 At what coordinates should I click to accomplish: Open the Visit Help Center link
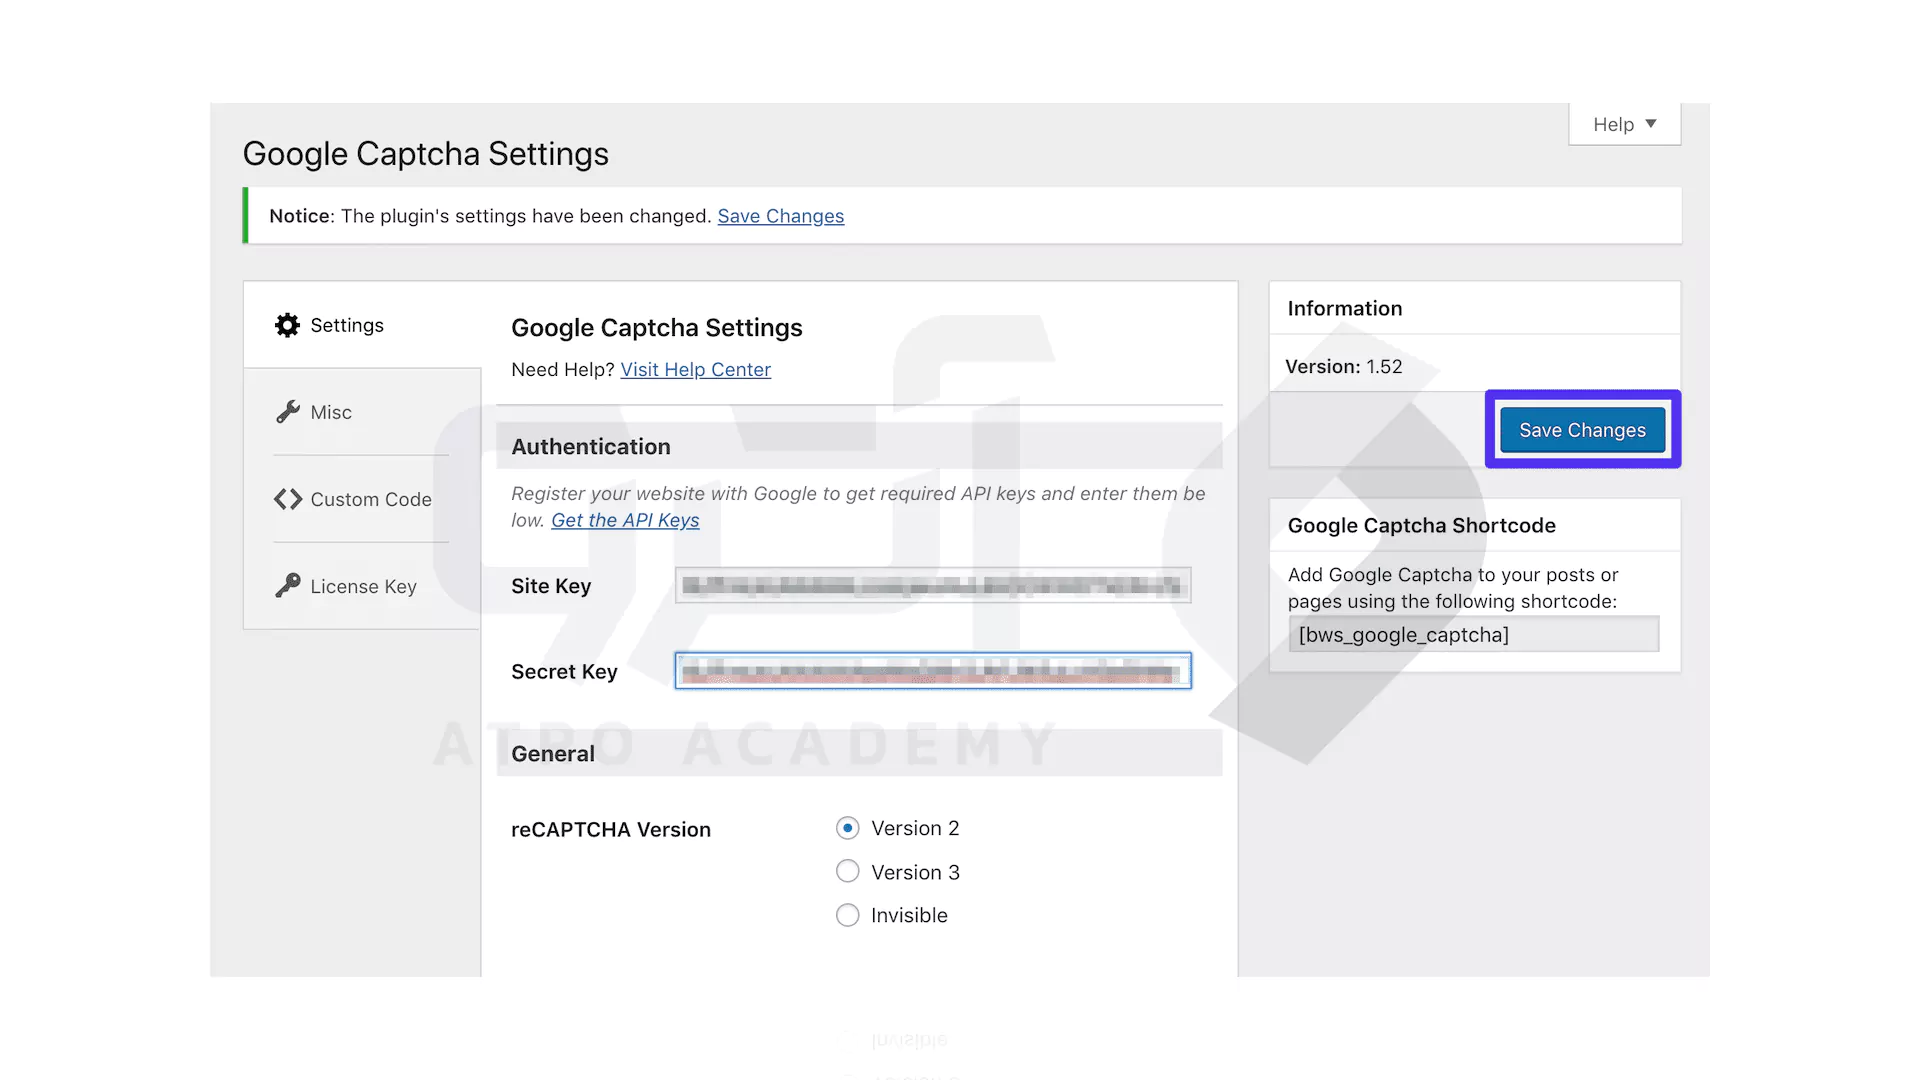(x=696, y=370)
